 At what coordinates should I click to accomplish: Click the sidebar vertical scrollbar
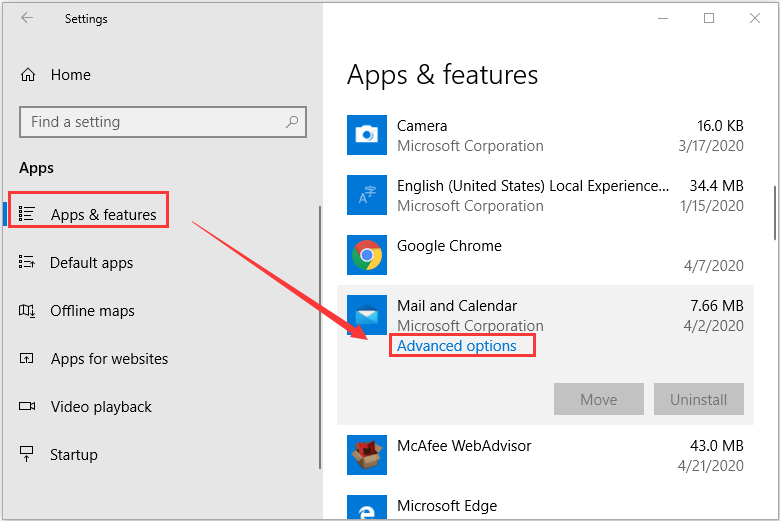[x=319, y=337]
